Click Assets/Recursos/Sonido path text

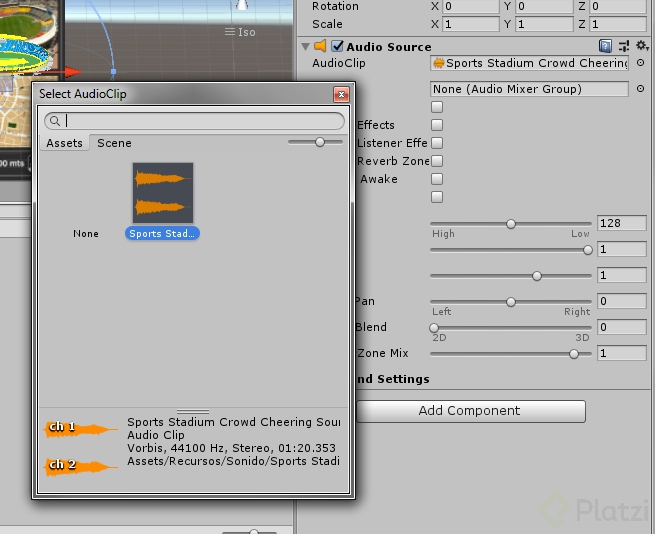coord(233,461)
